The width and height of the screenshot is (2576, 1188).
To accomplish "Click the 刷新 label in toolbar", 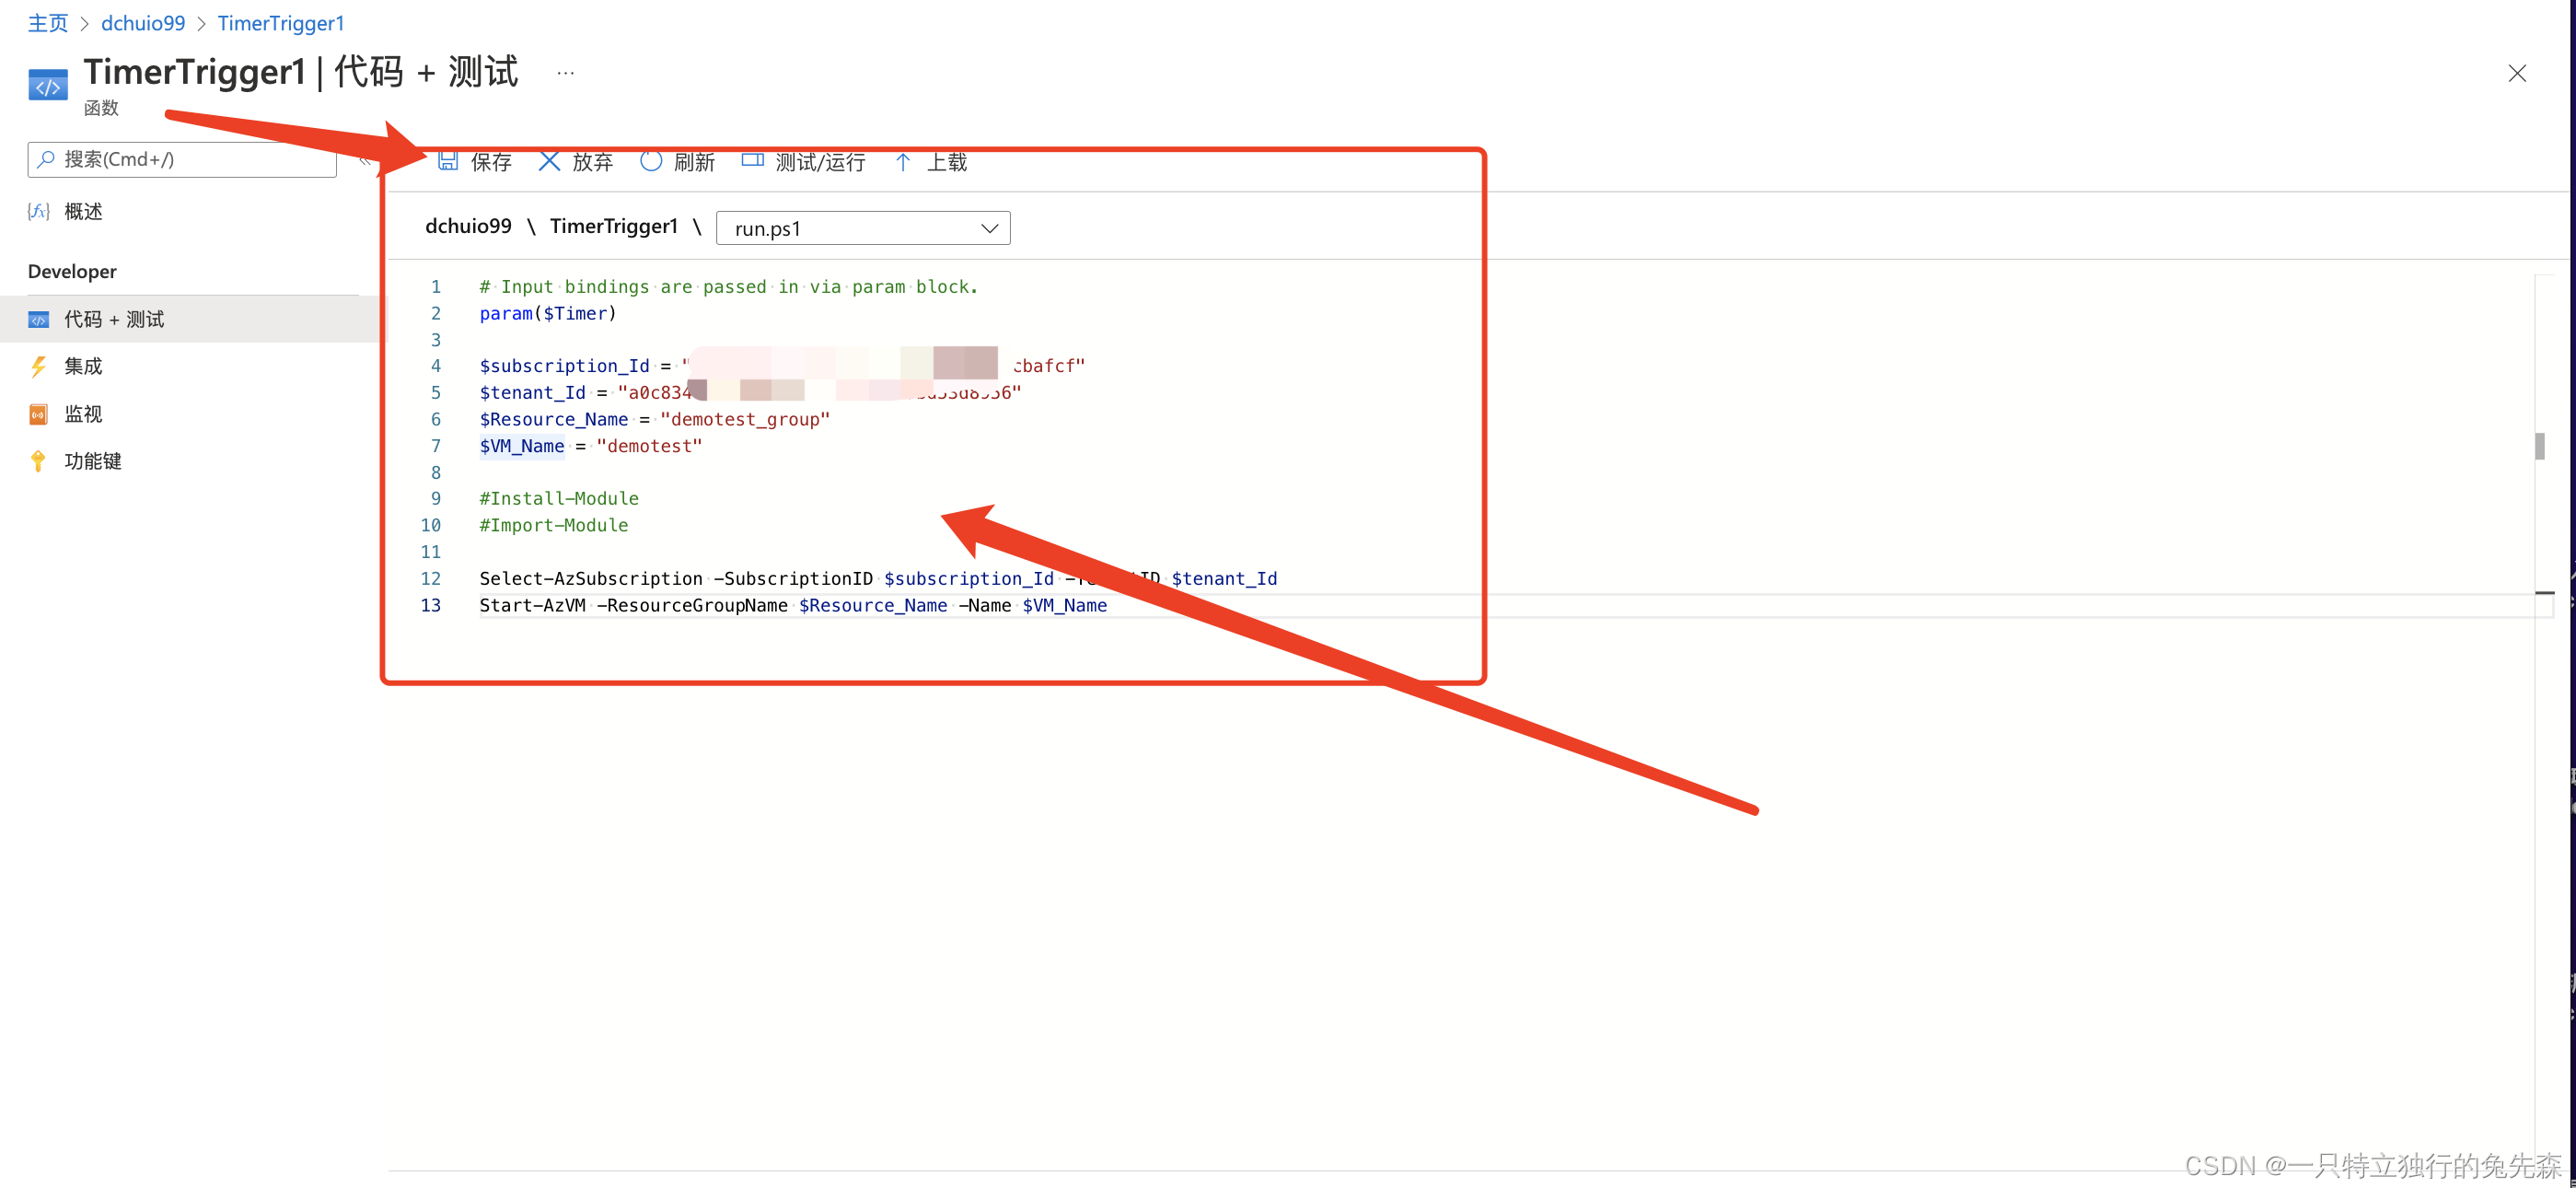I will tap(694, 162).
